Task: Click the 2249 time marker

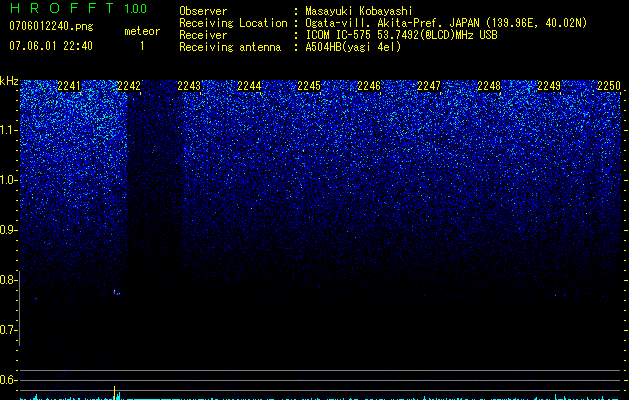Action: click(549, 85)
